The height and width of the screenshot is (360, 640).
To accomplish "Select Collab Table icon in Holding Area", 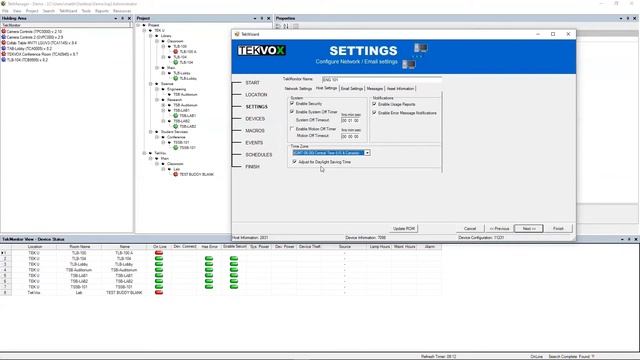I will tap(4, 43).
